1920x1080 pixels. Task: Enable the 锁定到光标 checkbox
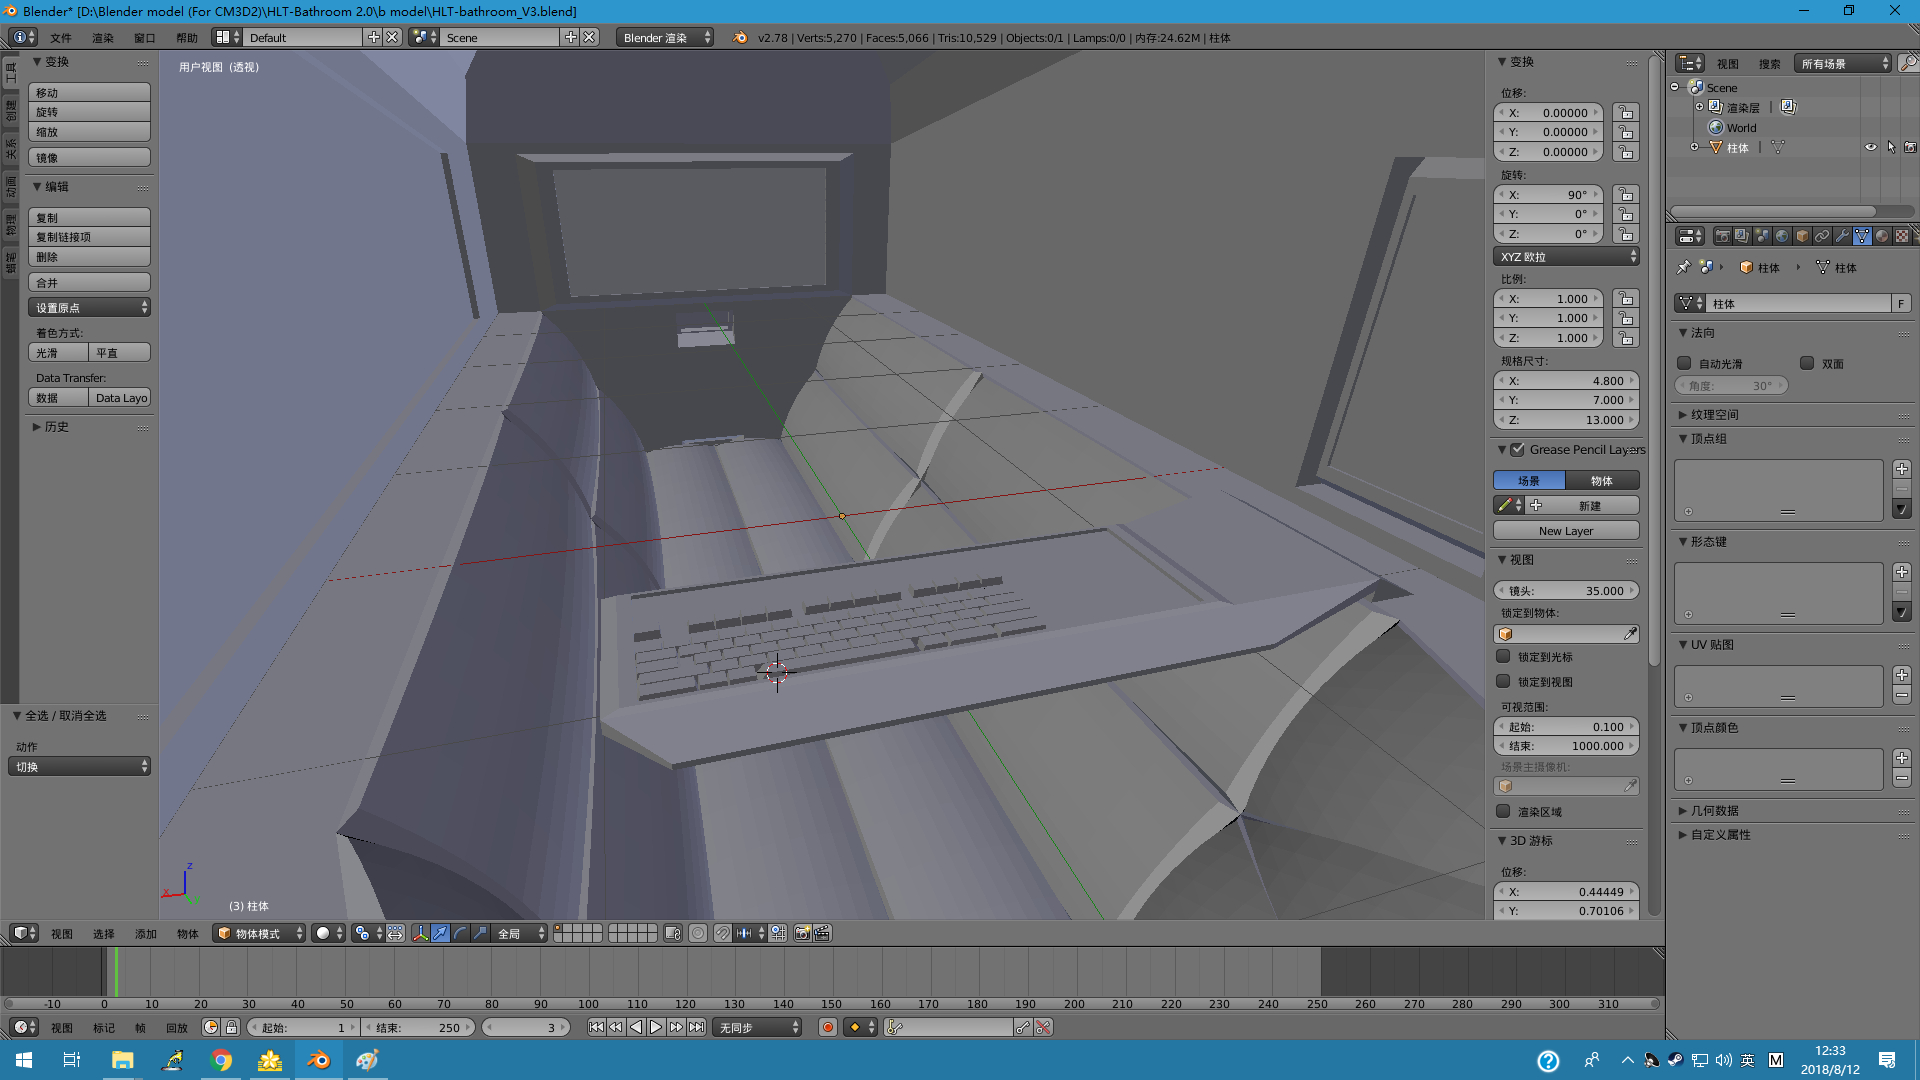[1503, 657]
